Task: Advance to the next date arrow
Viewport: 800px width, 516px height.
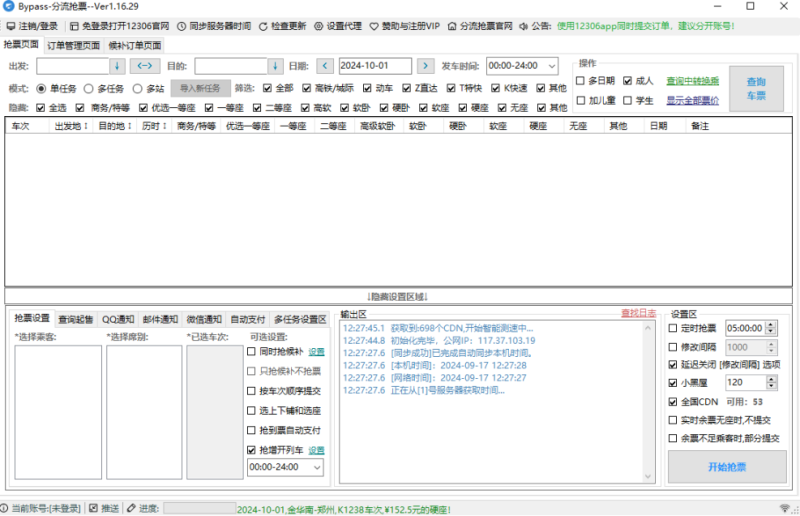Action: pyautogui.click(x=425, y=66)
